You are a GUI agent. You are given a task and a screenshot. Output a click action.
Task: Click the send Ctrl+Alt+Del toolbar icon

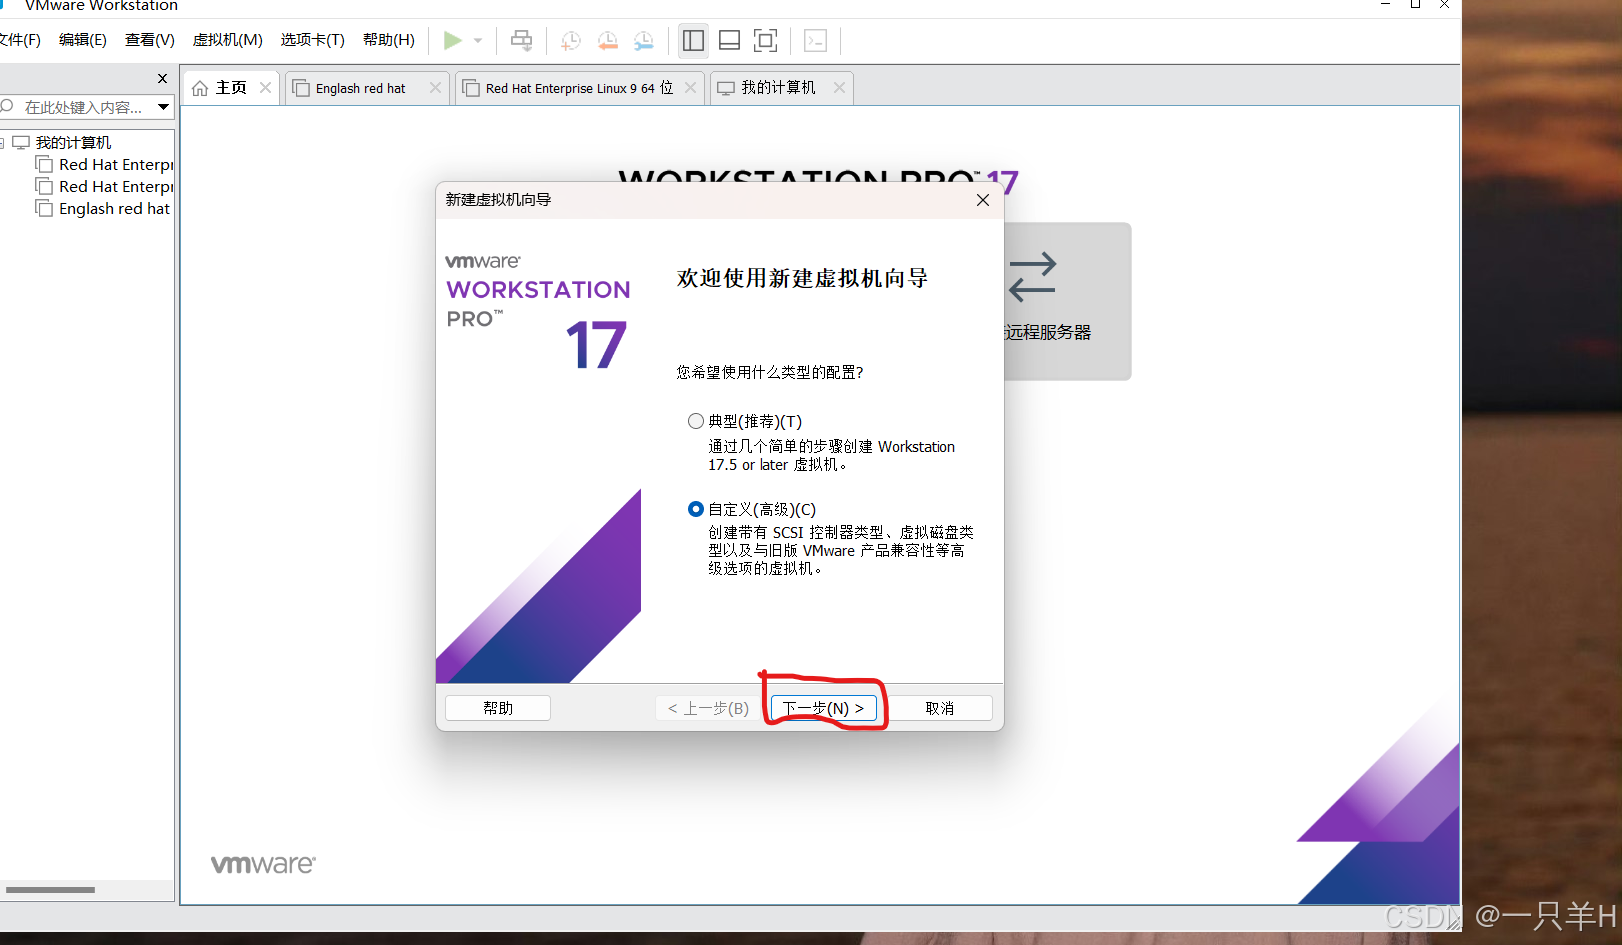pyautogui.click(x=522, y=40)
